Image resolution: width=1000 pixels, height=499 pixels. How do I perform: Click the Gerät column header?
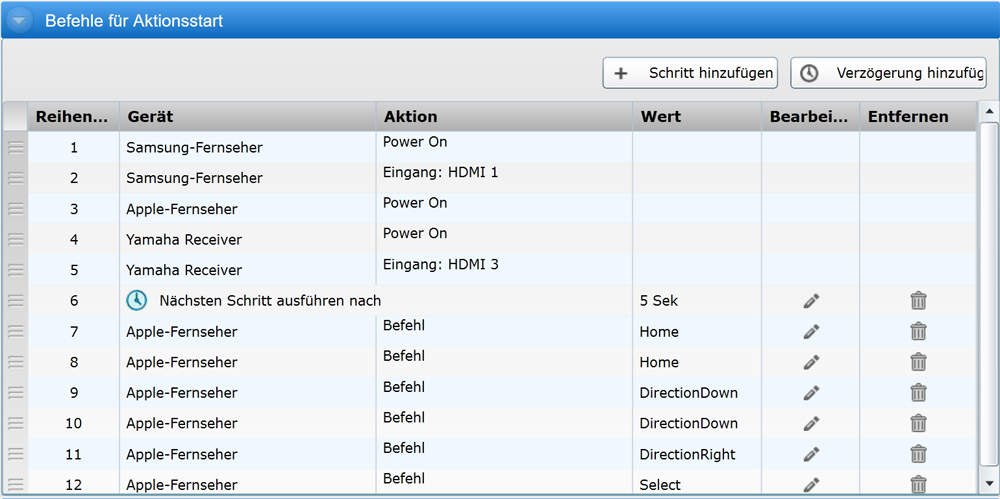point(247,117)
